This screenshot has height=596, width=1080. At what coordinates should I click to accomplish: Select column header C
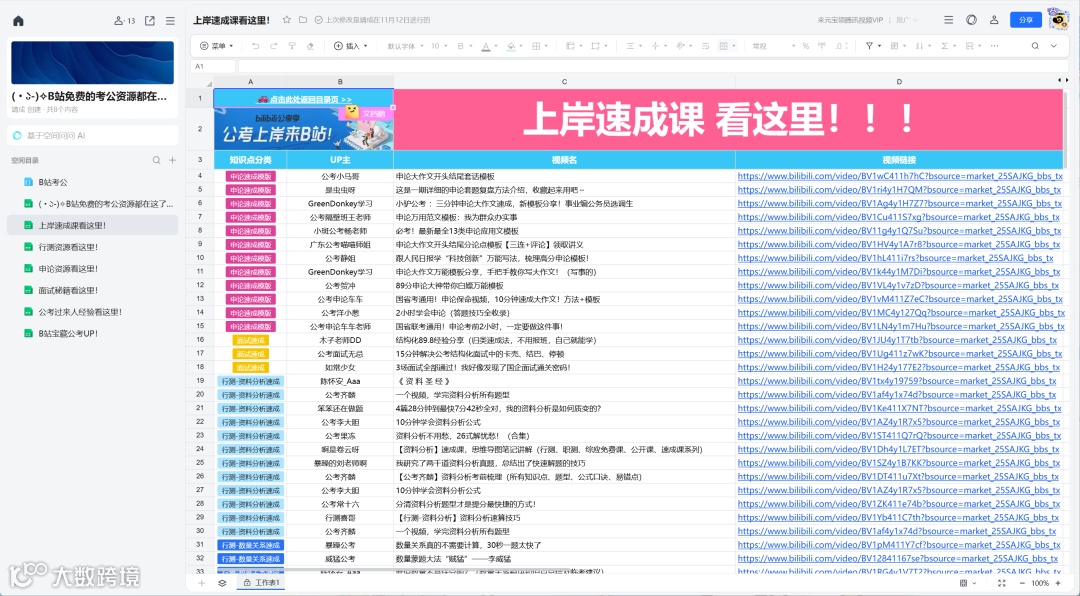[564, 81]
